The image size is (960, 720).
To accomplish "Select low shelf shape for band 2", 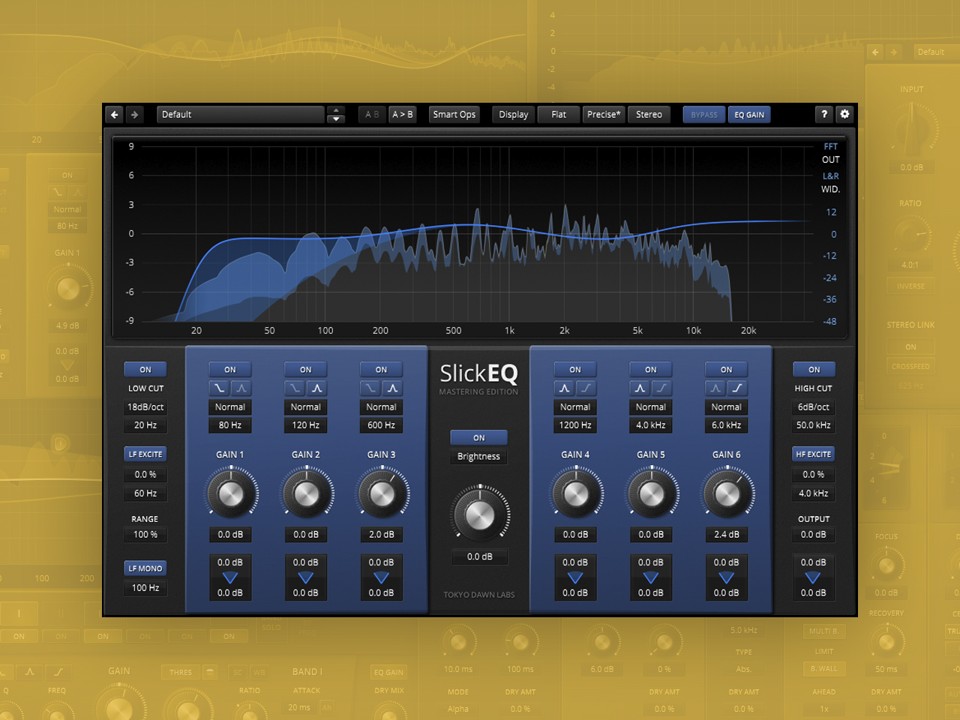I will point(294,388).
